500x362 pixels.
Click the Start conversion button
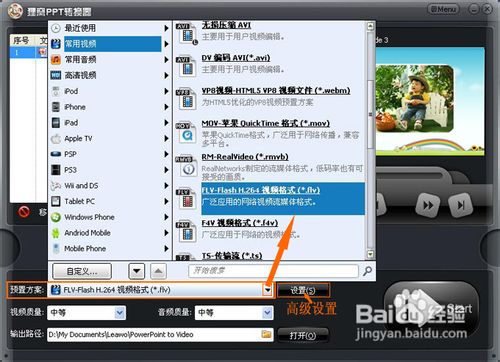coord(432,308)
